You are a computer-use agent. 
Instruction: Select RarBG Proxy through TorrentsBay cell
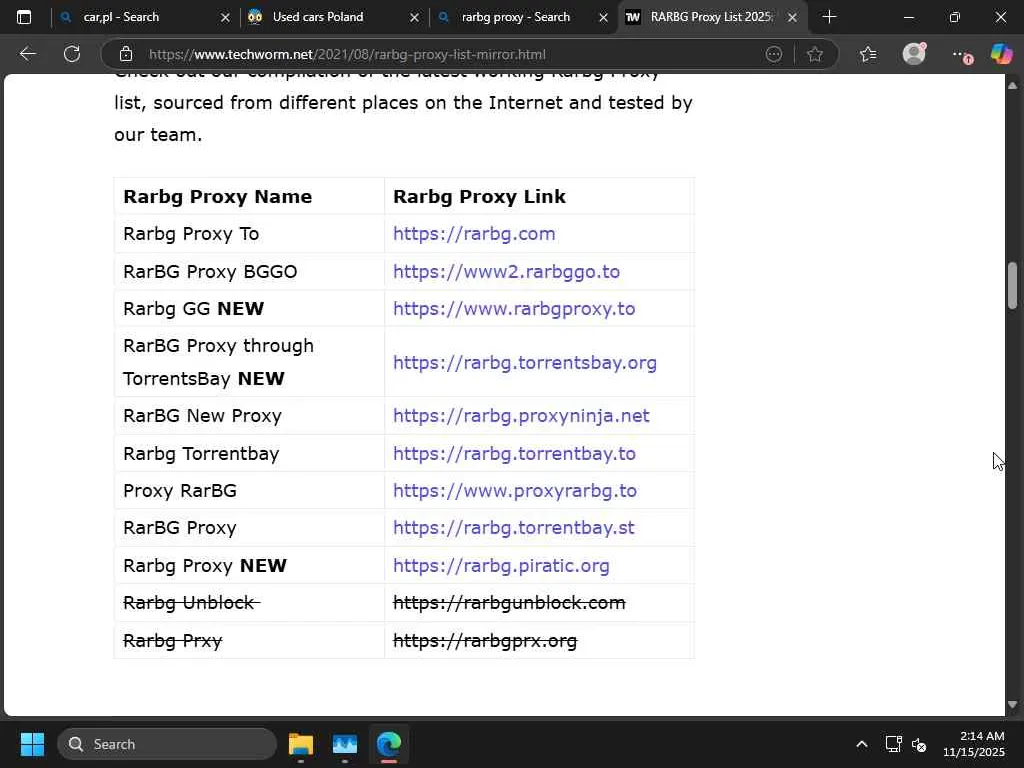249,362
